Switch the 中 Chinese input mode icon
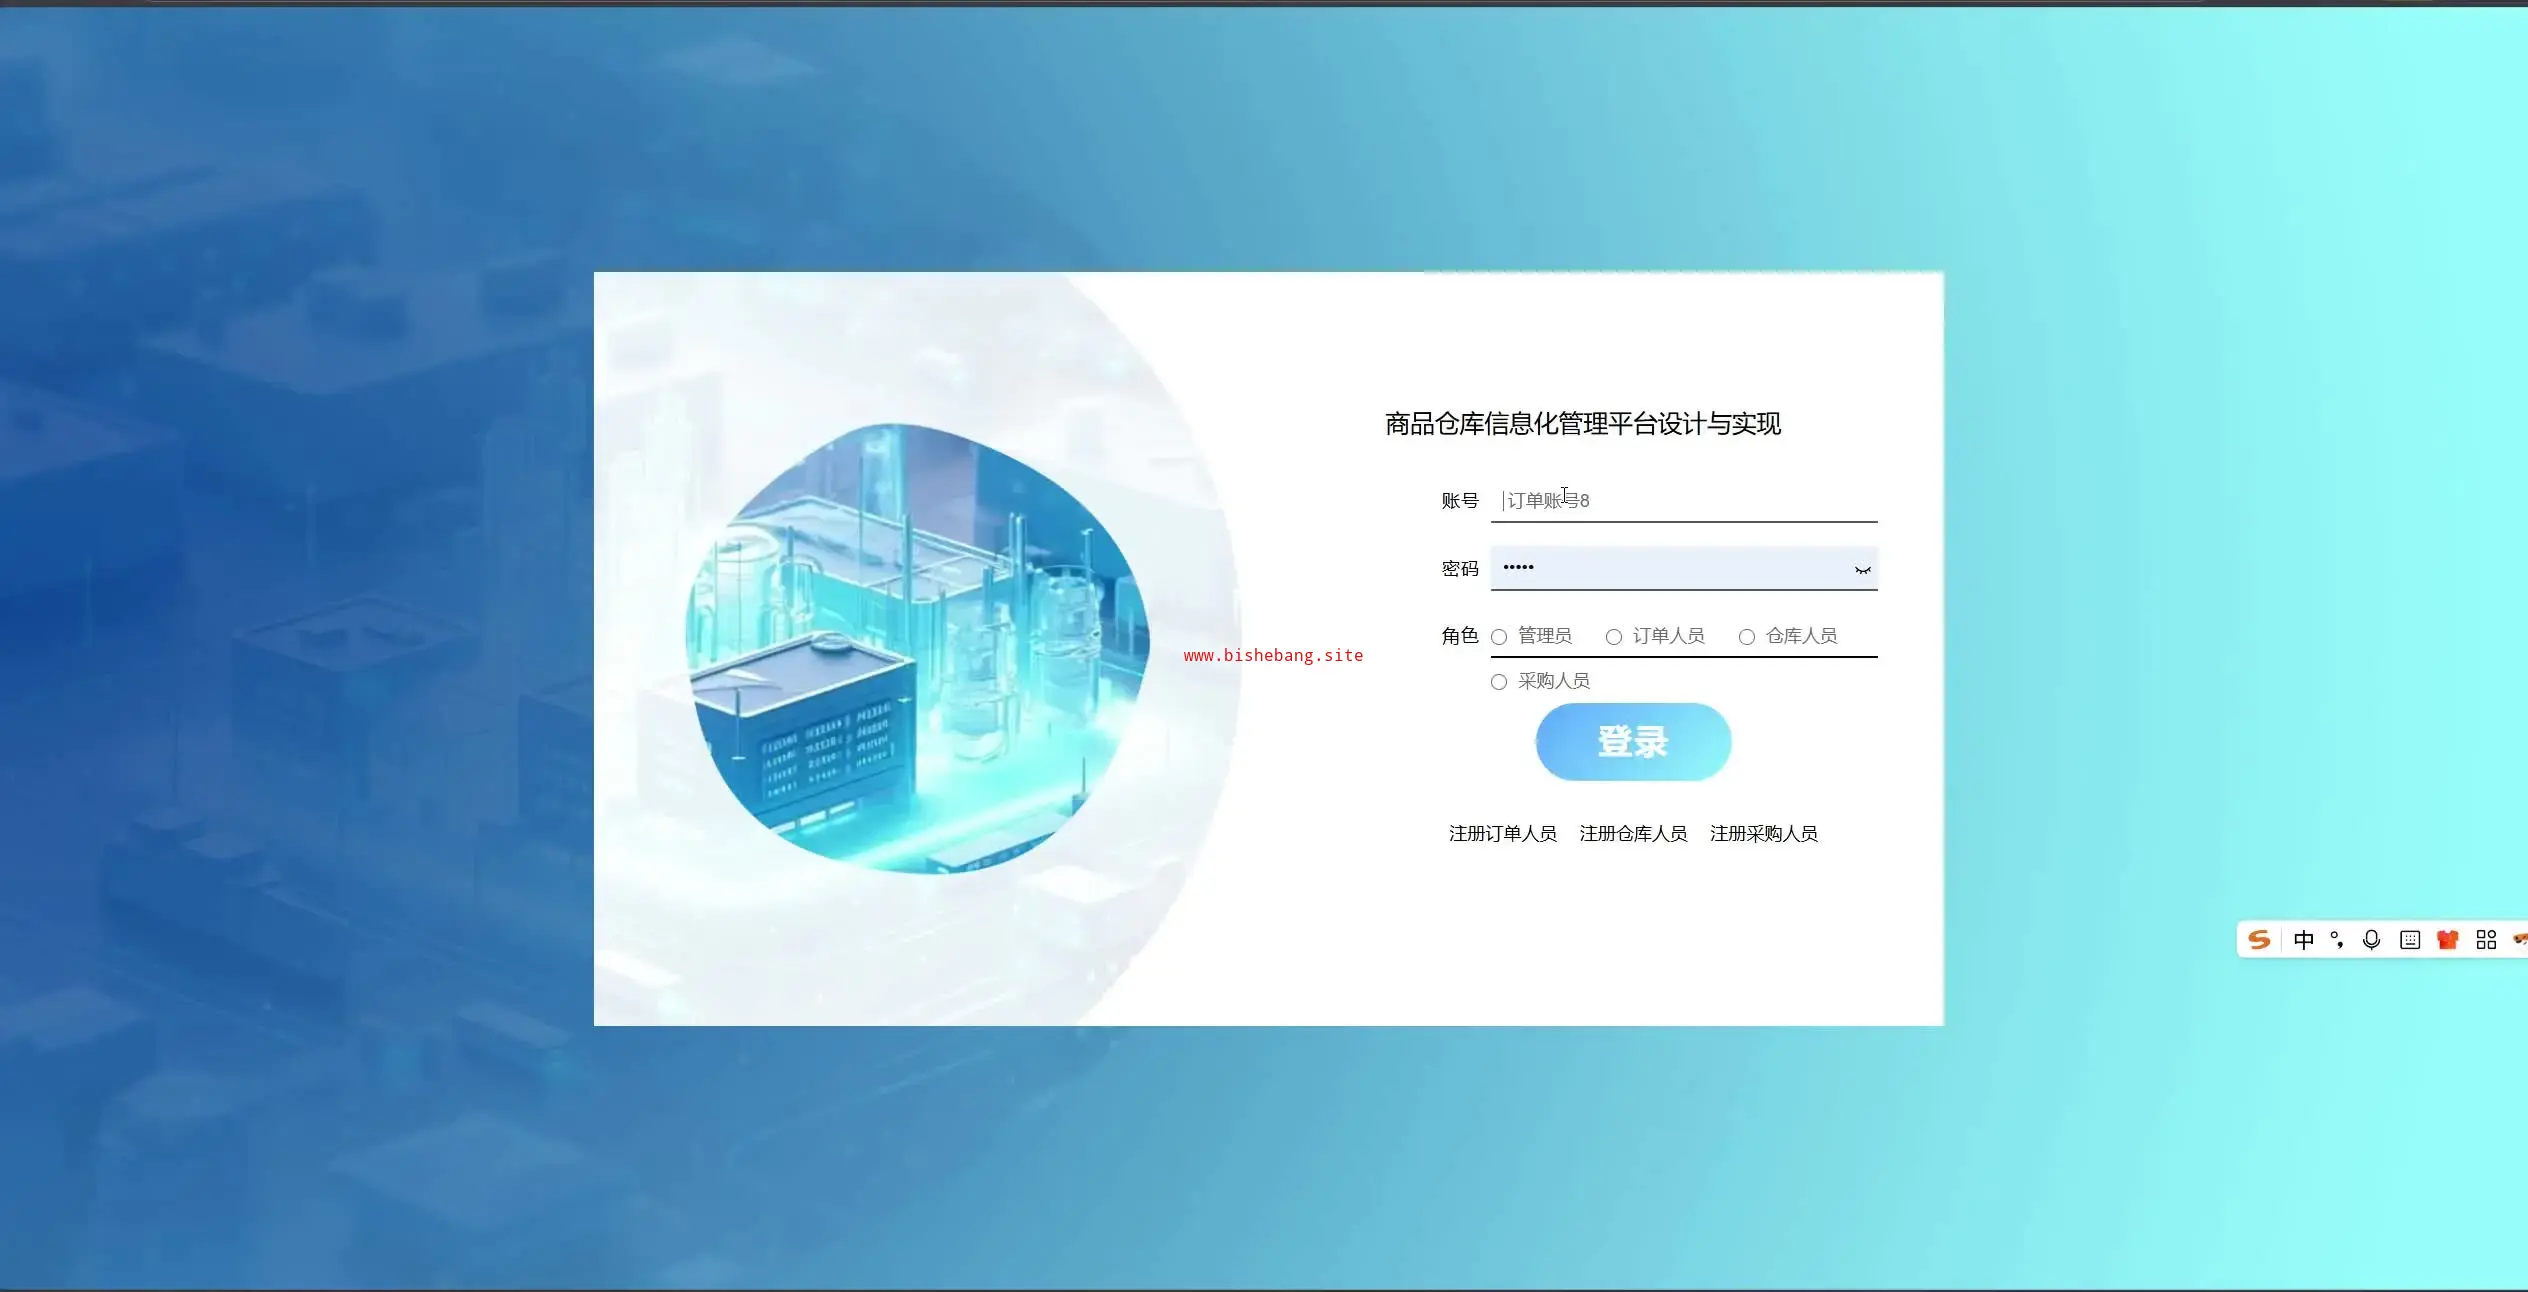2528x1292 pixels. 2303,940
